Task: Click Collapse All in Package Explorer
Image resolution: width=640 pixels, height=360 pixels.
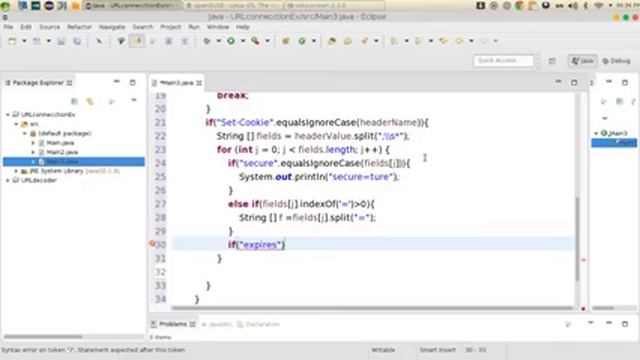Action: (x=74, y=101)
